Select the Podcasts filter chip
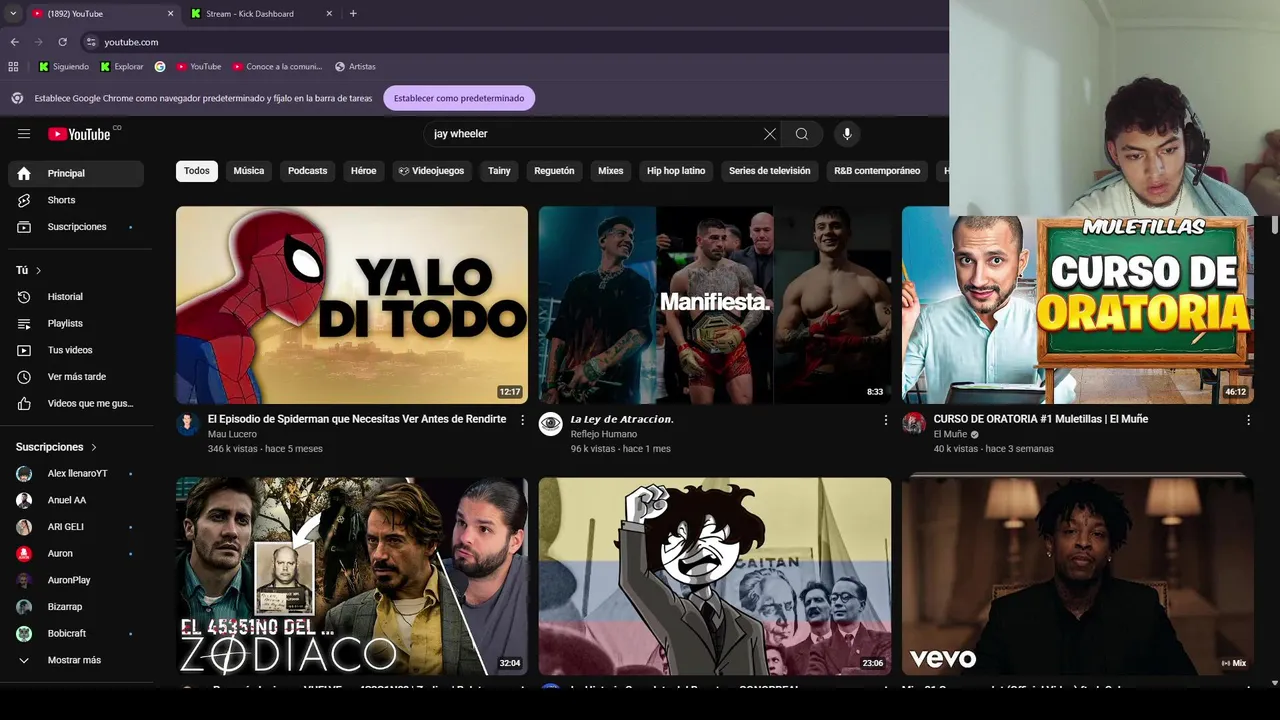1280x720 pixels. click(x=308, y=171)
